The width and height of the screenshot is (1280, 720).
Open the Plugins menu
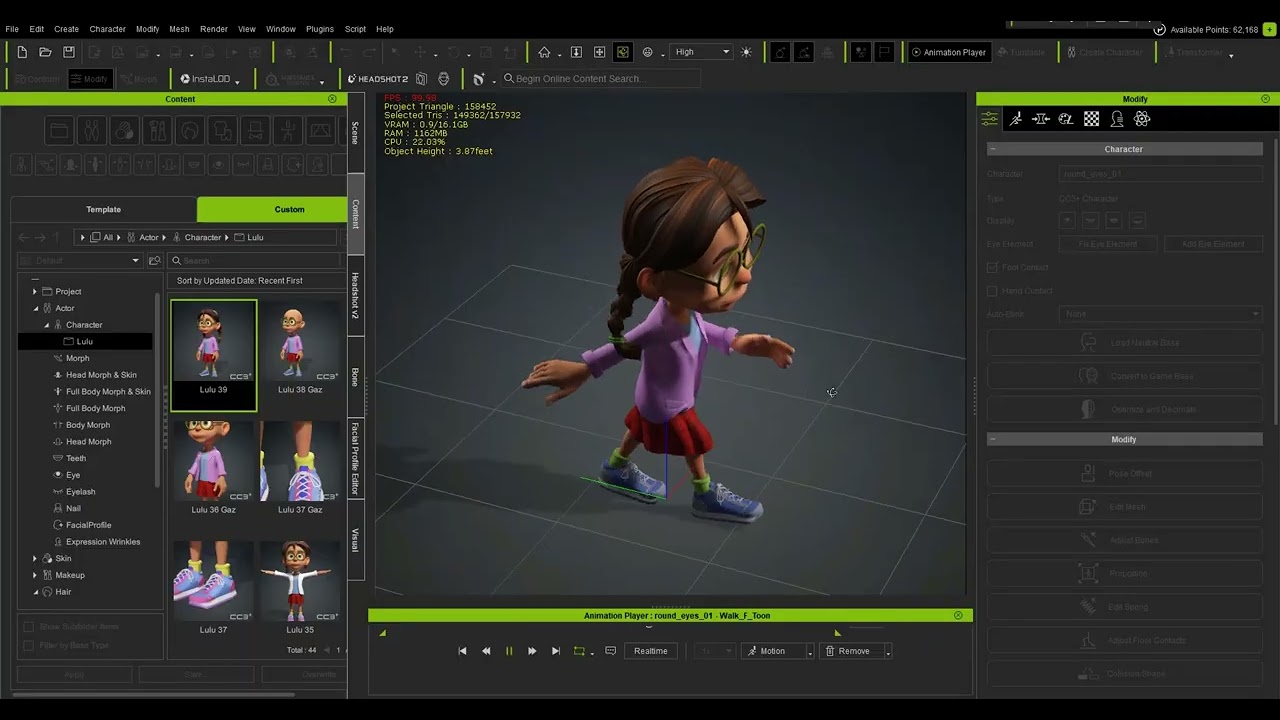tap(320, 29)
